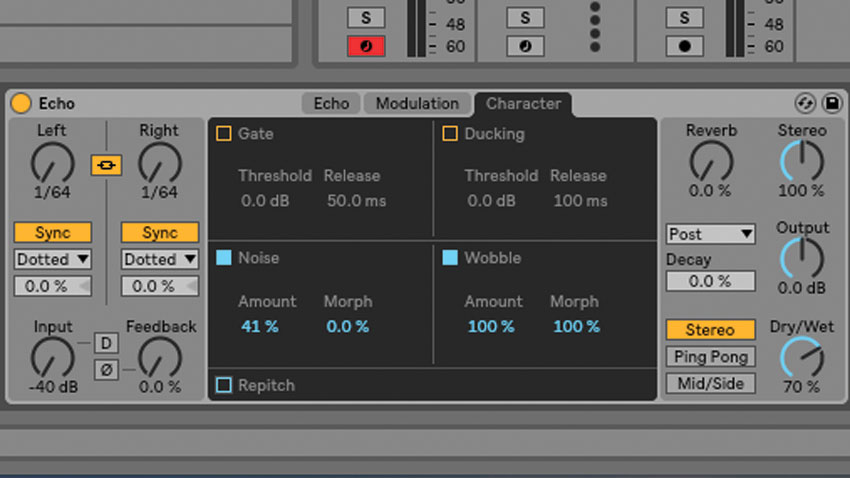Click the D clip dry button
850x478 pixels.
pyautogui.click(x=106, y=343)
